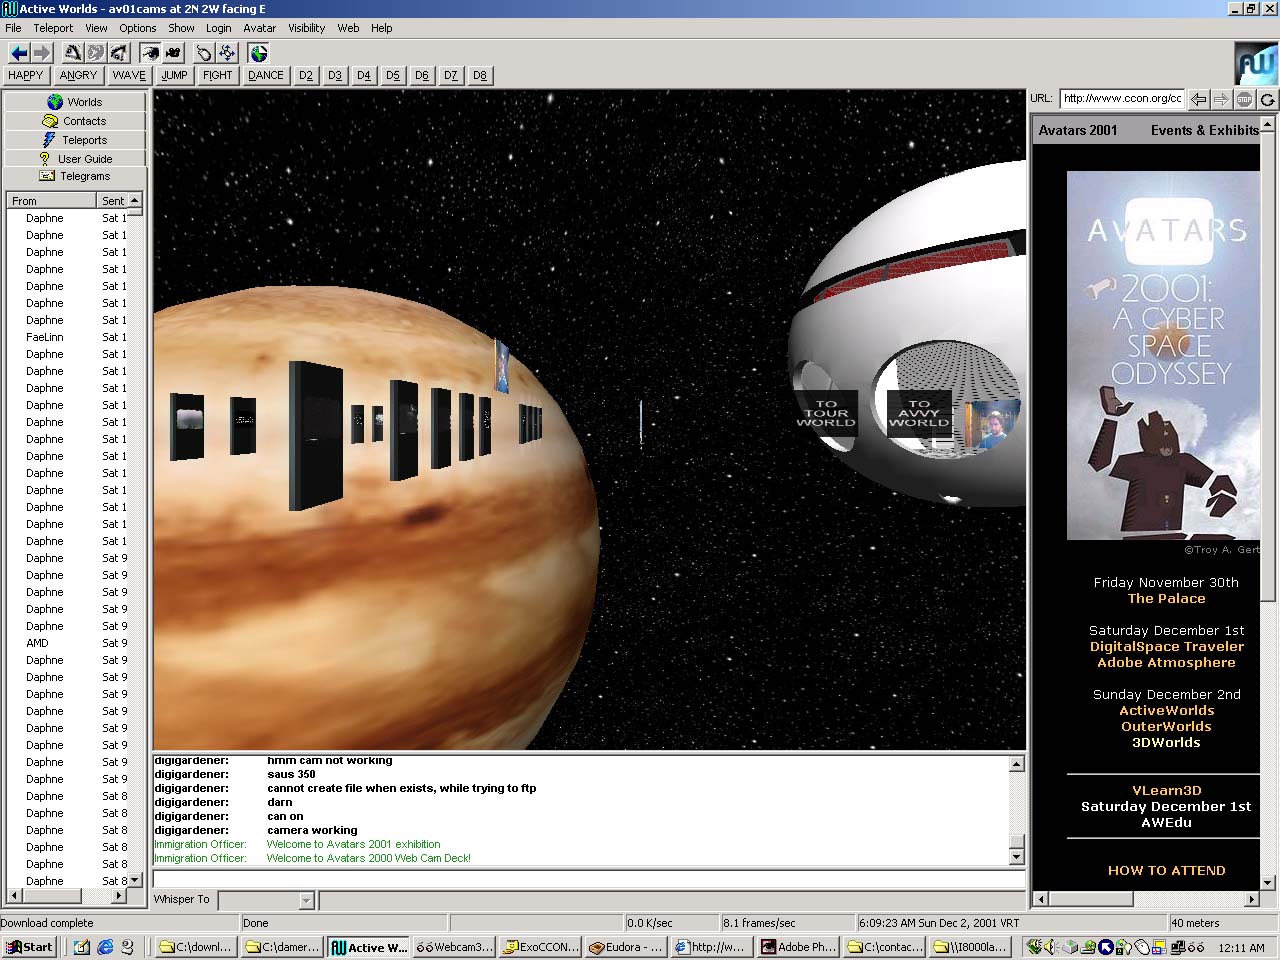Go back in the web panel
The image size is (1280, 960).
1198,99
